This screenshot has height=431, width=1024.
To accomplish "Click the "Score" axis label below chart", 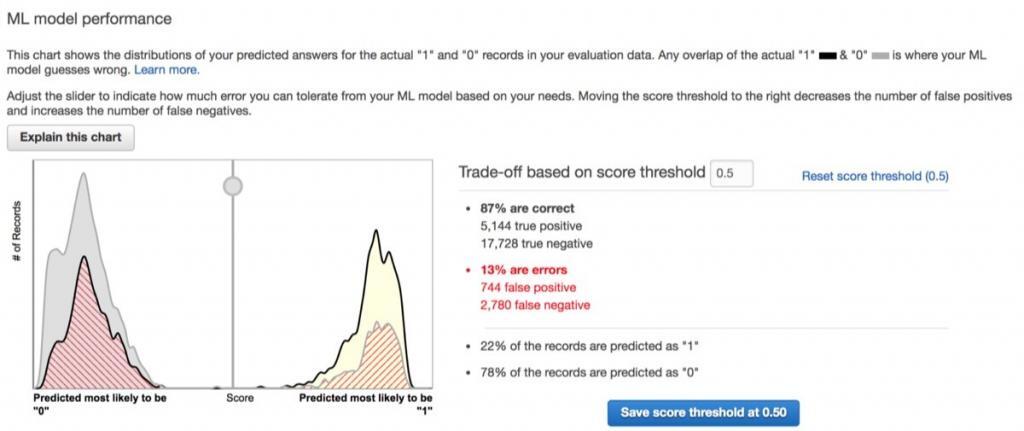I will [240, 398].
